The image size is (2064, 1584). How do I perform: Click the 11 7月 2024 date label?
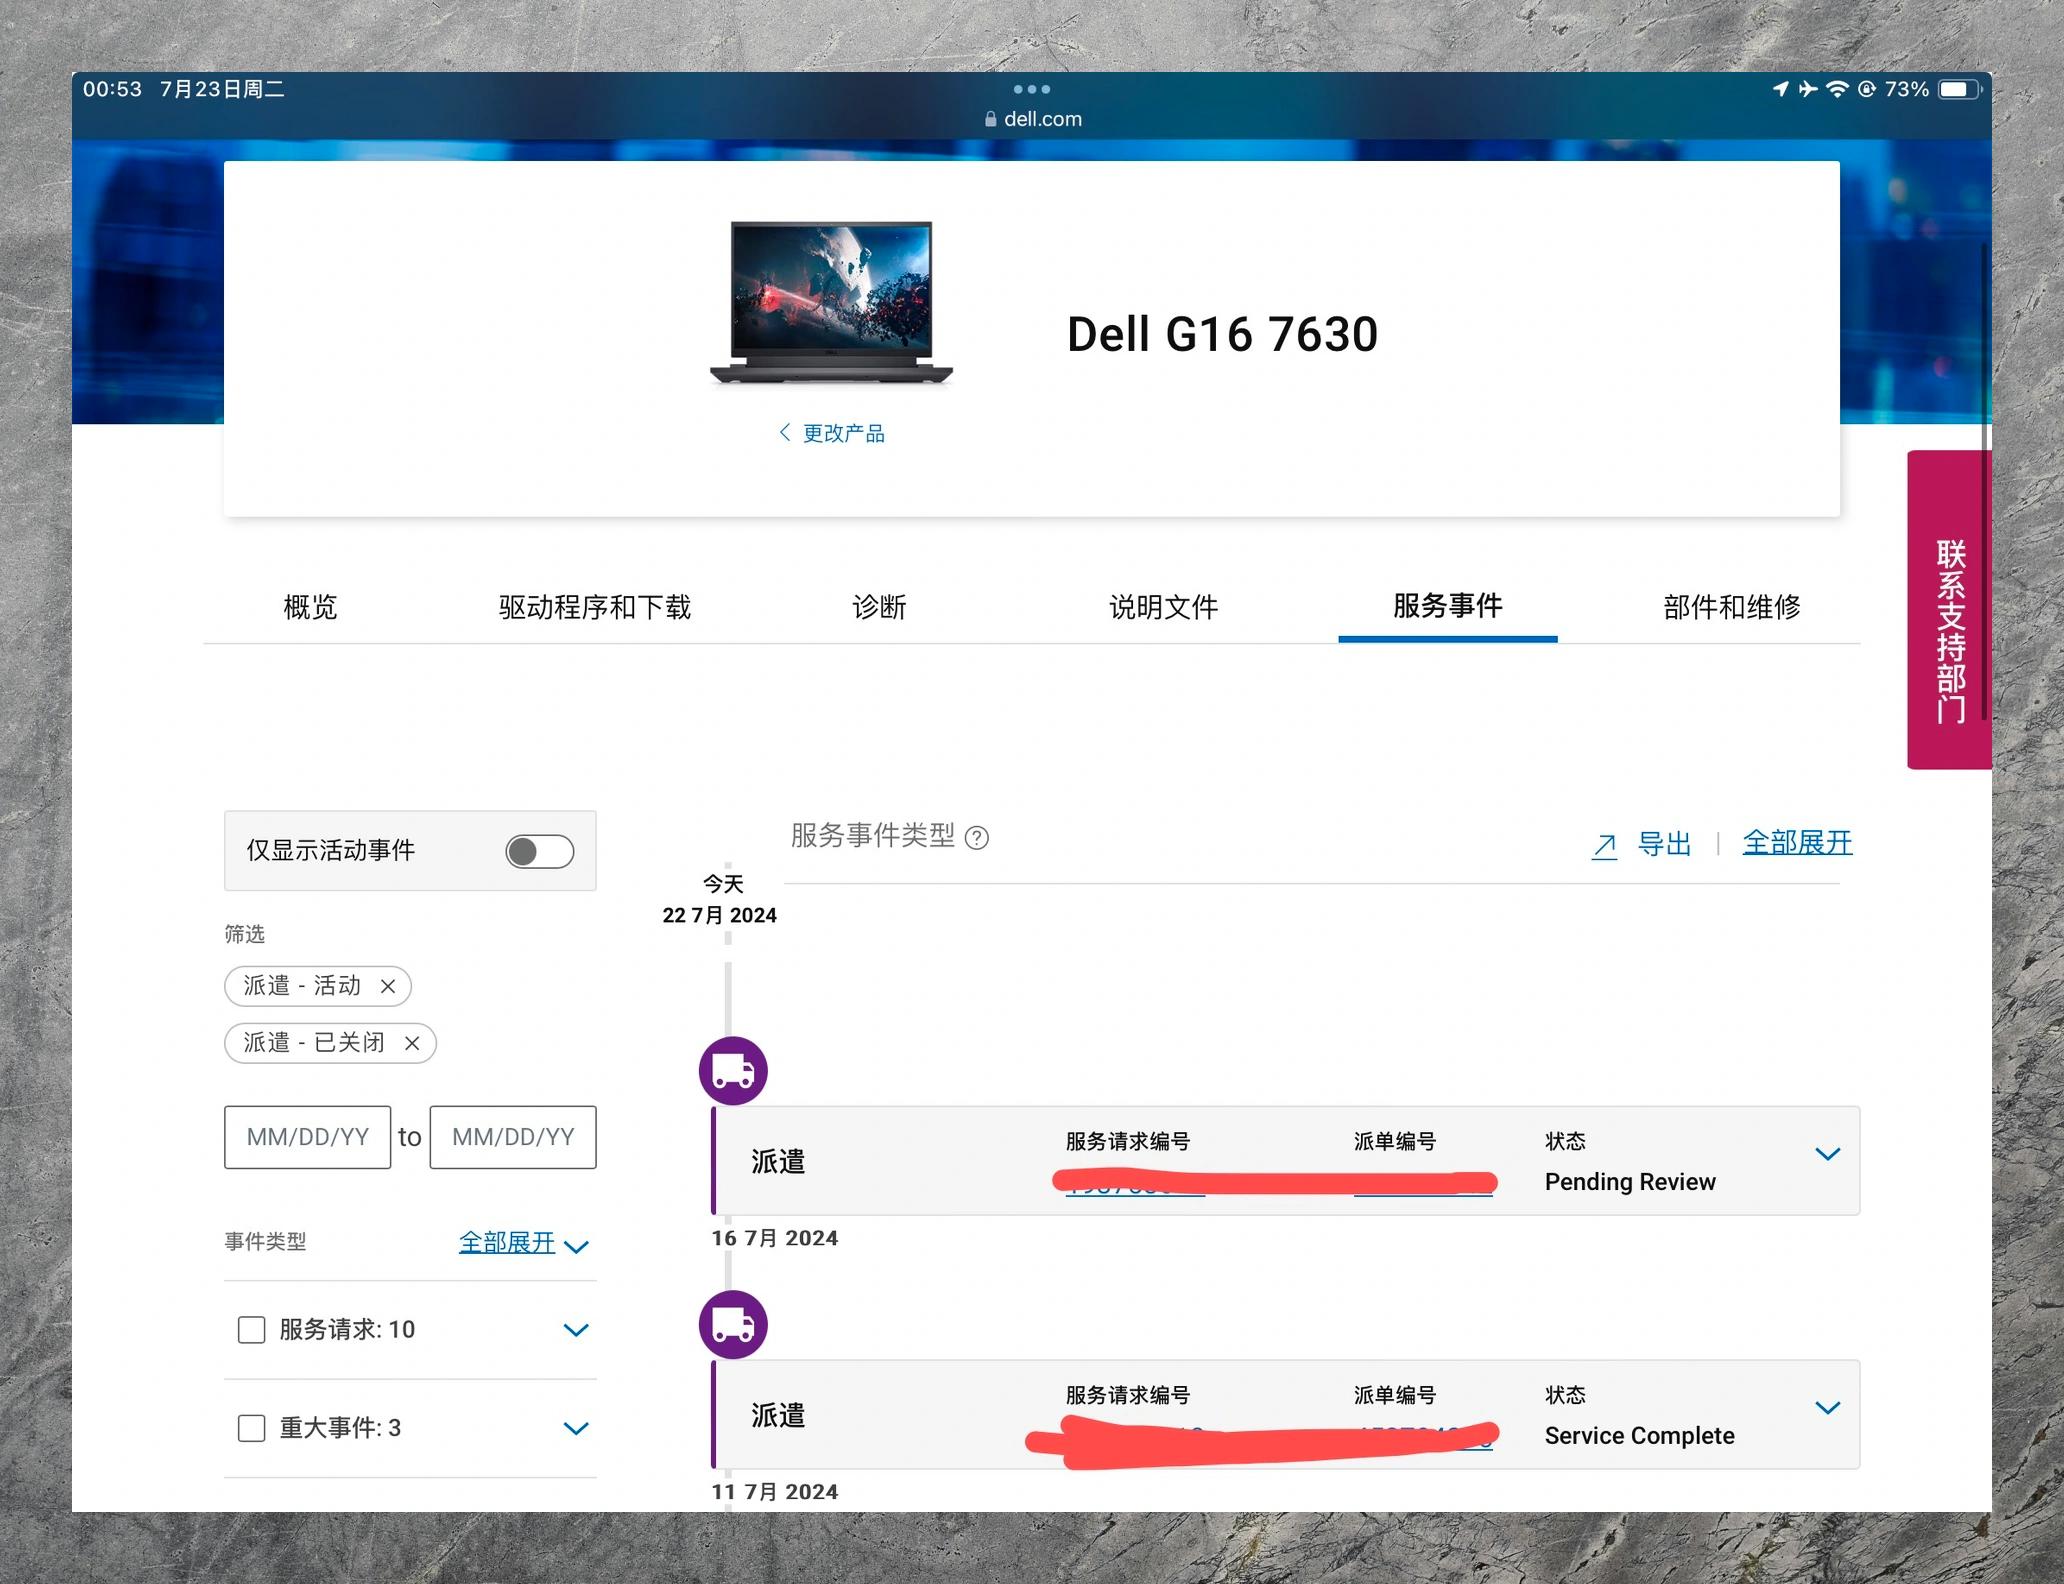[775, 1492]
